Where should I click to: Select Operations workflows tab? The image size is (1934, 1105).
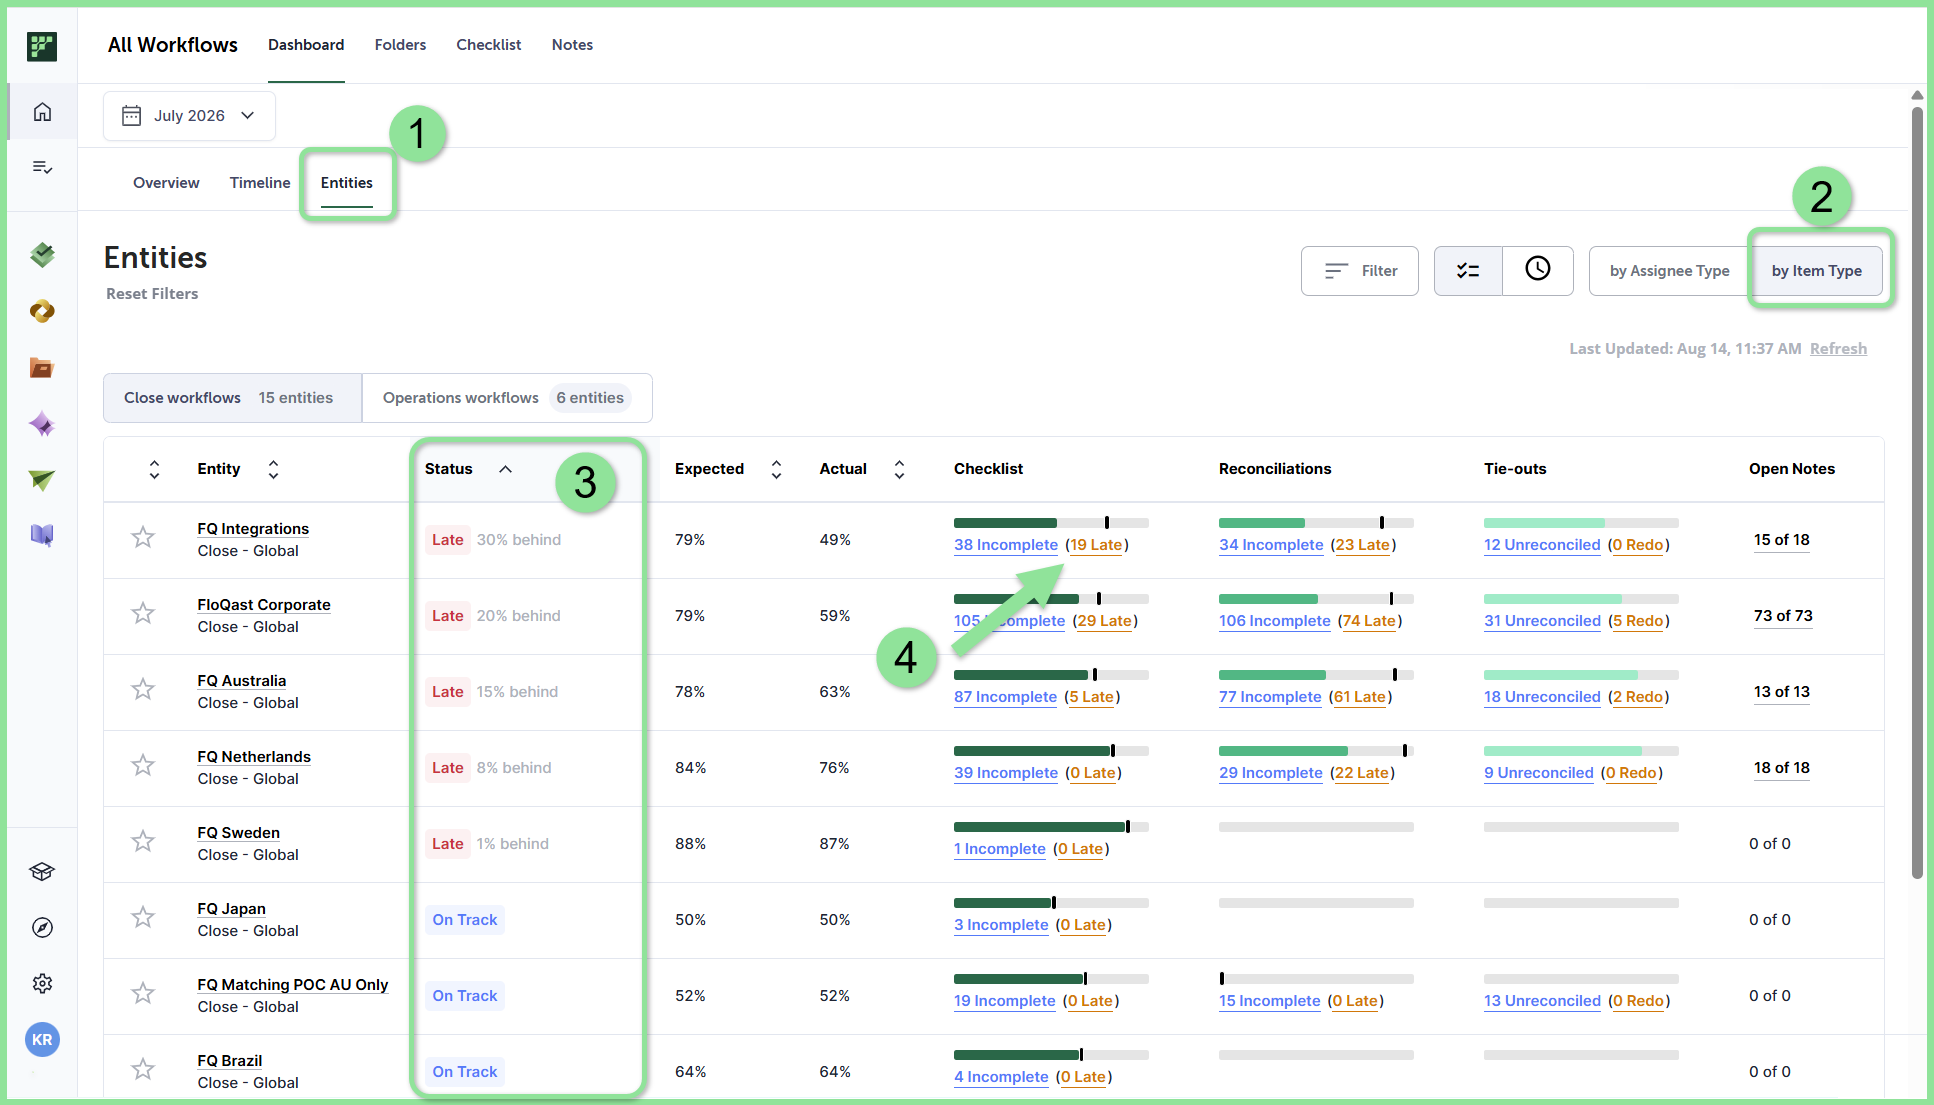pyautogui.click(x=507, y=398)
